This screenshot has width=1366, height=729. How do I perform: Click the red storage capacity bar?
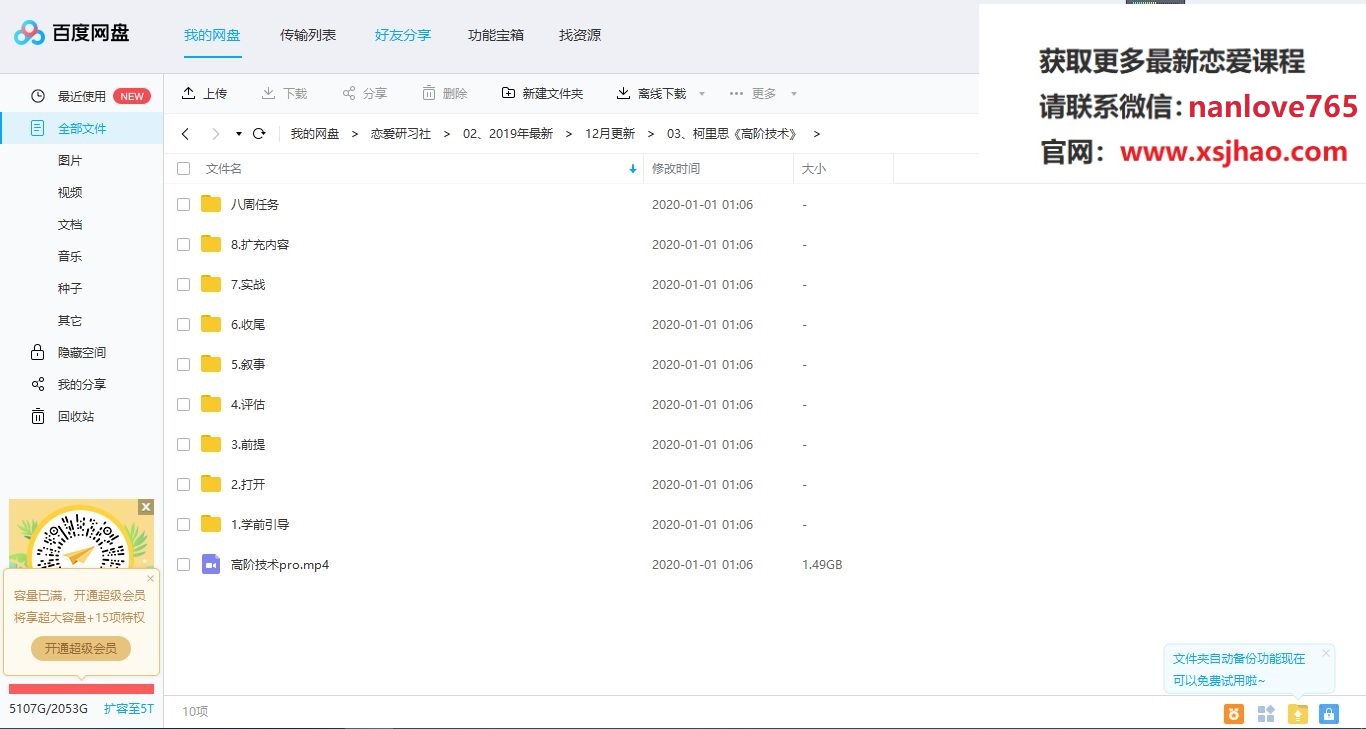tap(80, 689)
